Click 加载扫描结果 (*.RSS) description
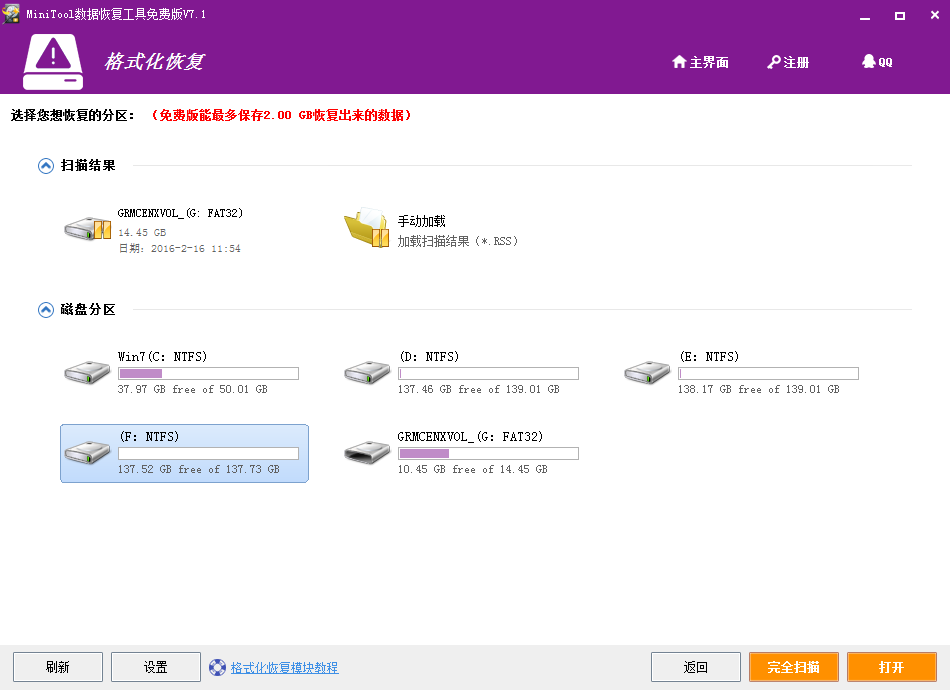 [x=457, y=241]
